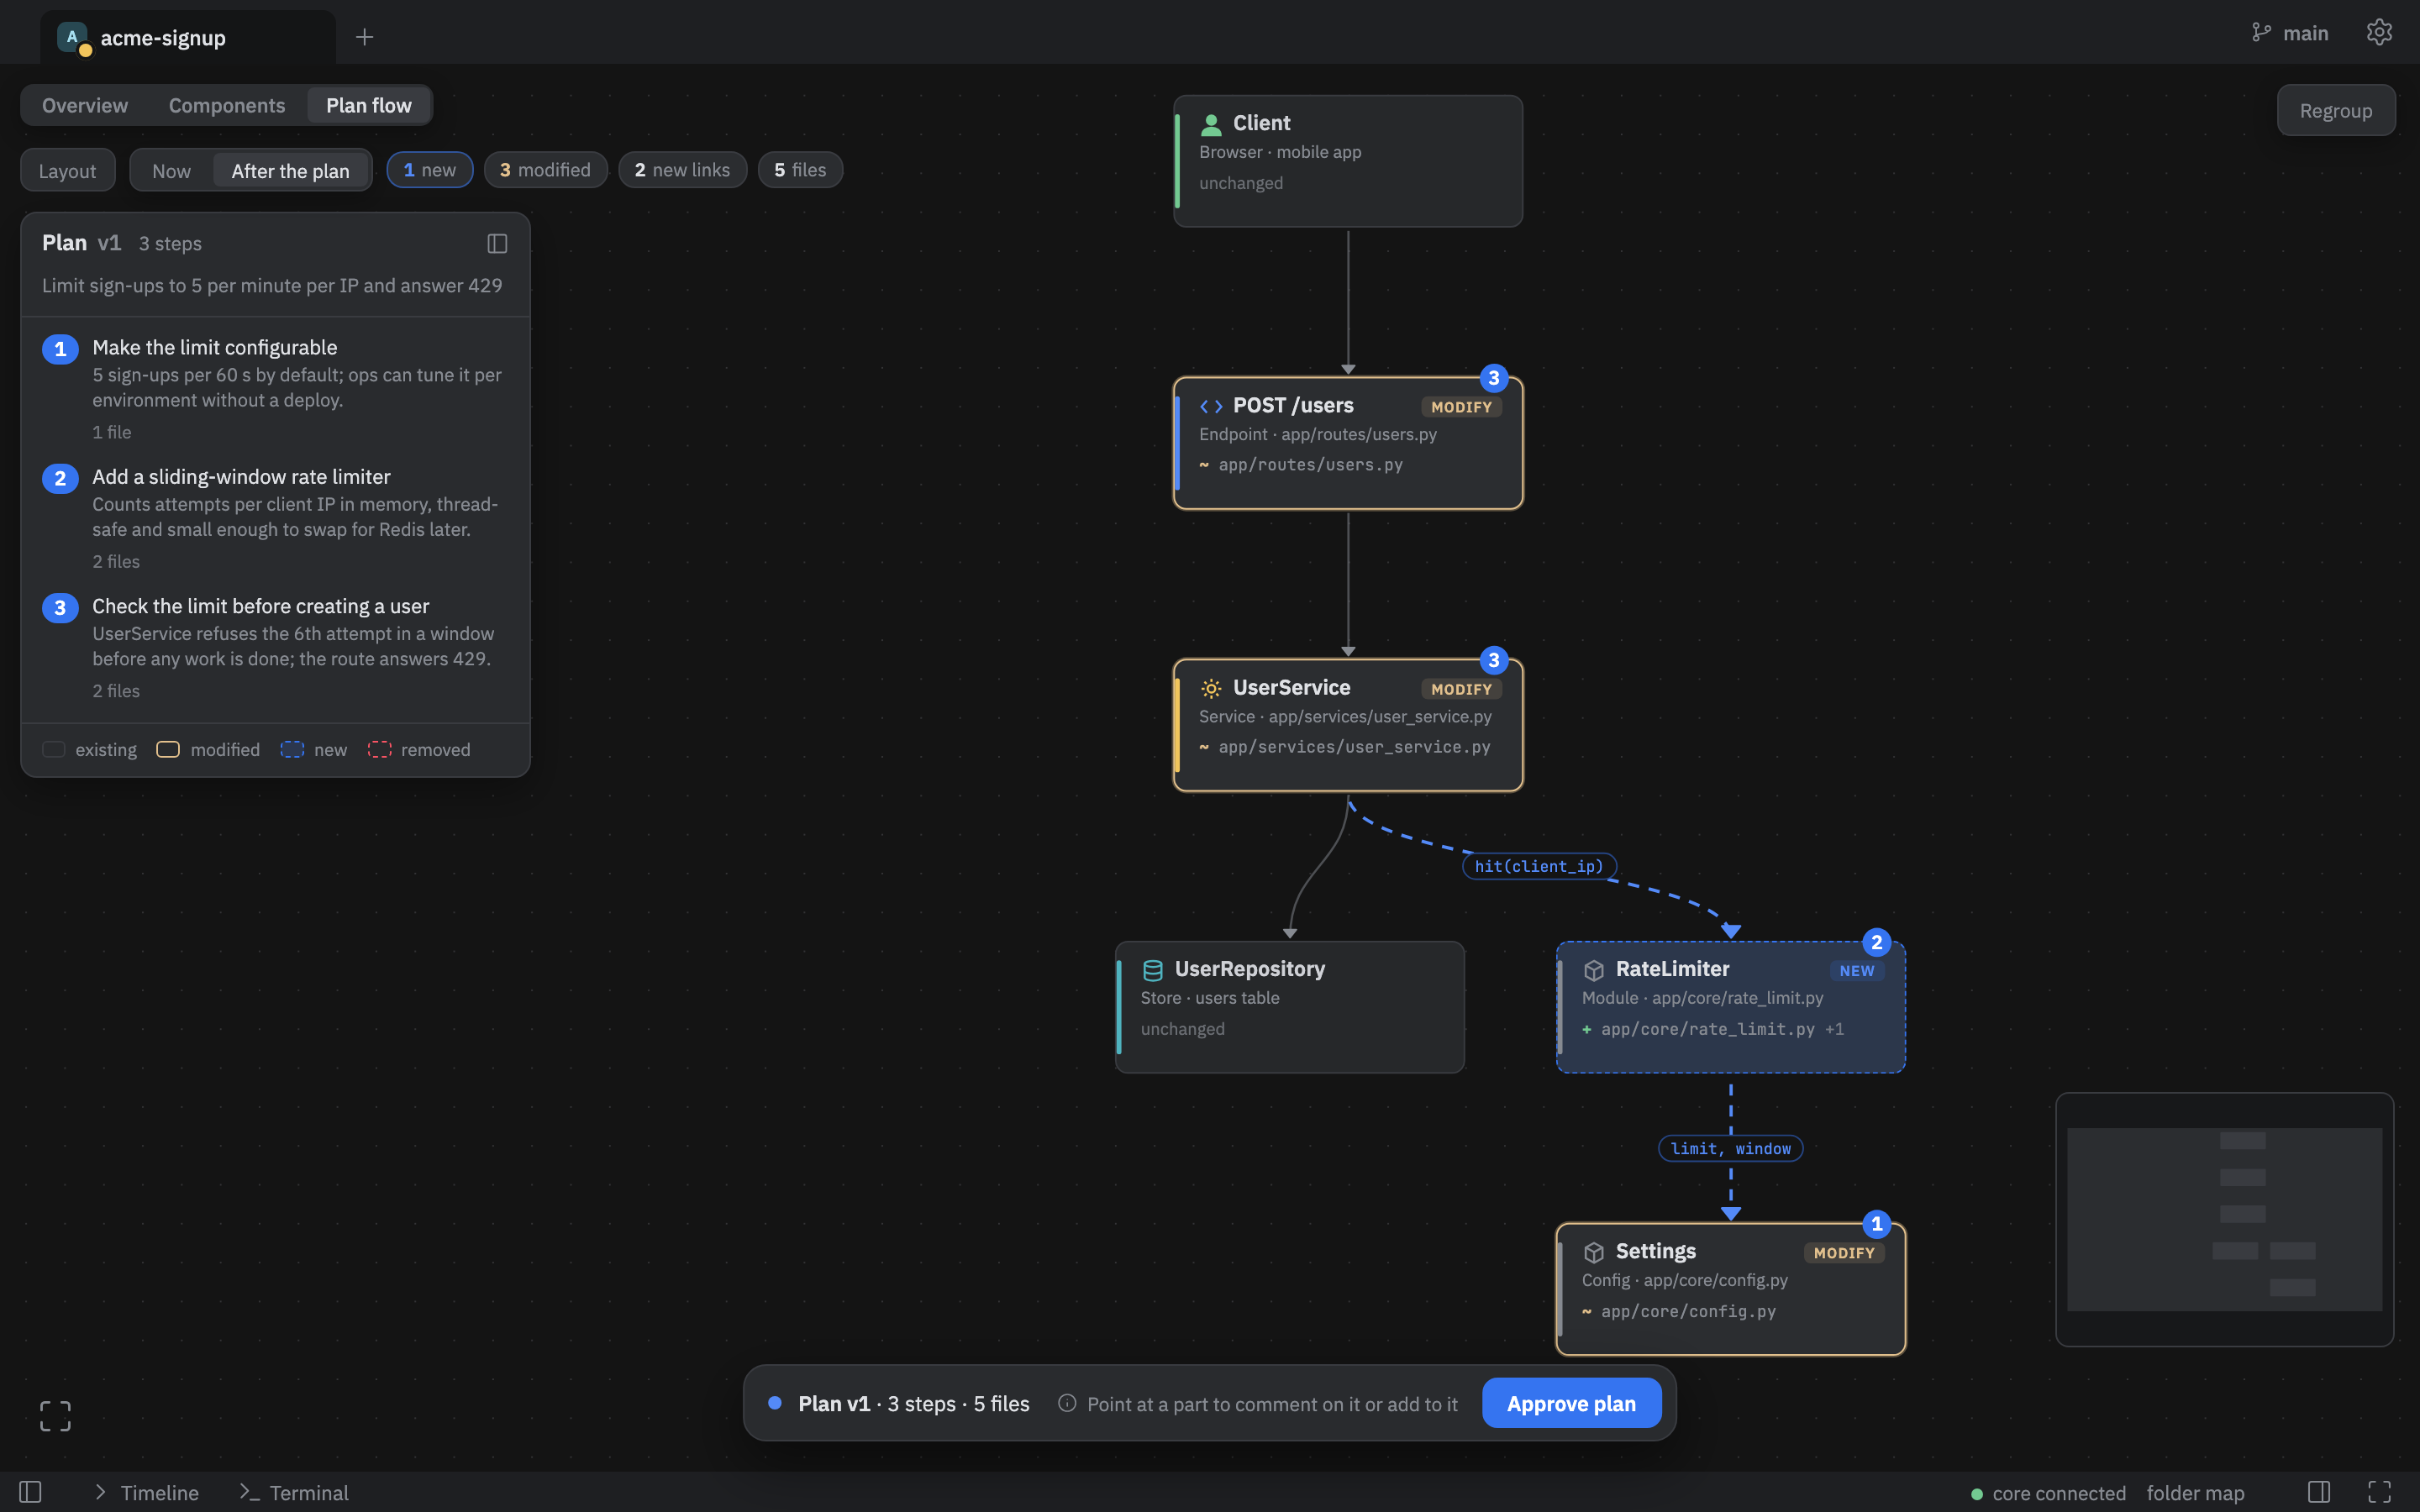Click the folder map status link

point(2195,1492)
